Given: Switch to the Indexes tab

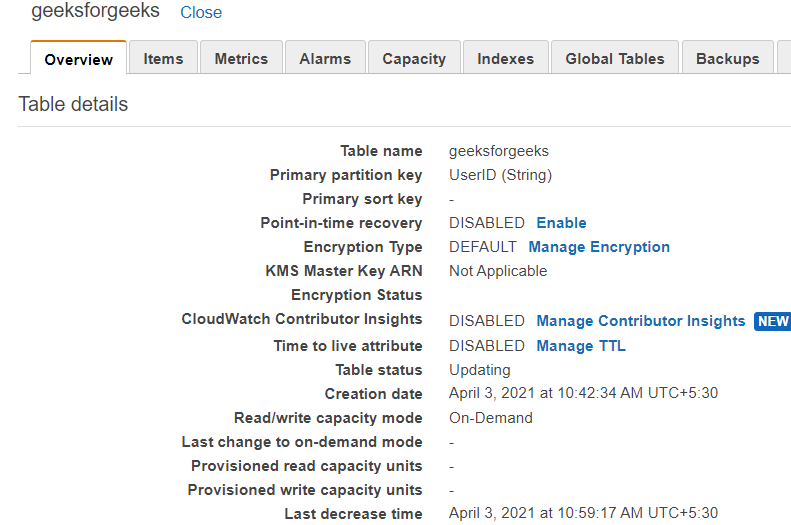Looking at the screenshot, I should (x=505, y=59).
